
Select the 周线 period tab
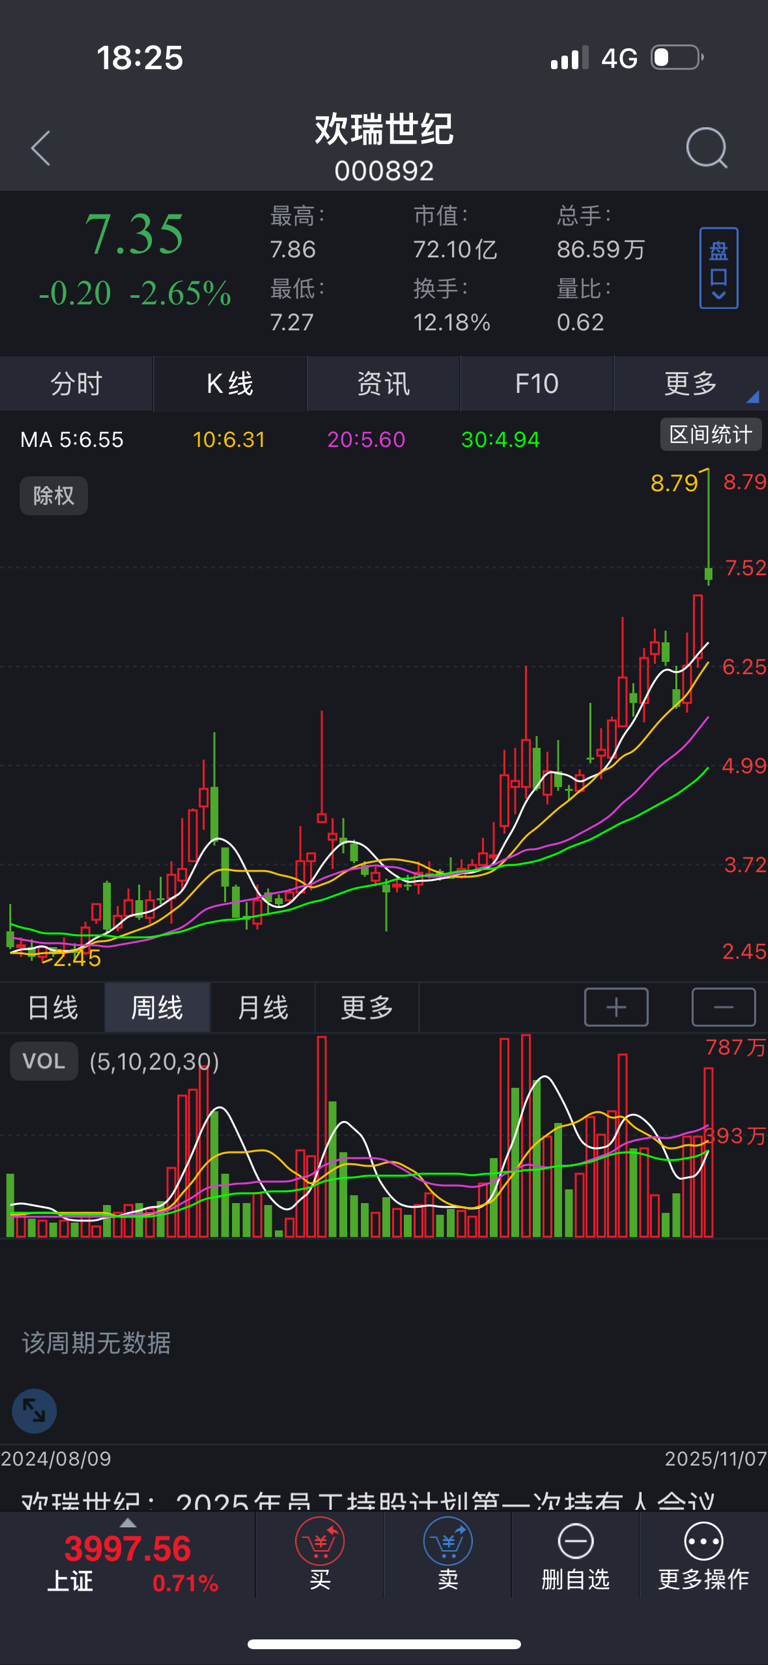click(157, 1008)
